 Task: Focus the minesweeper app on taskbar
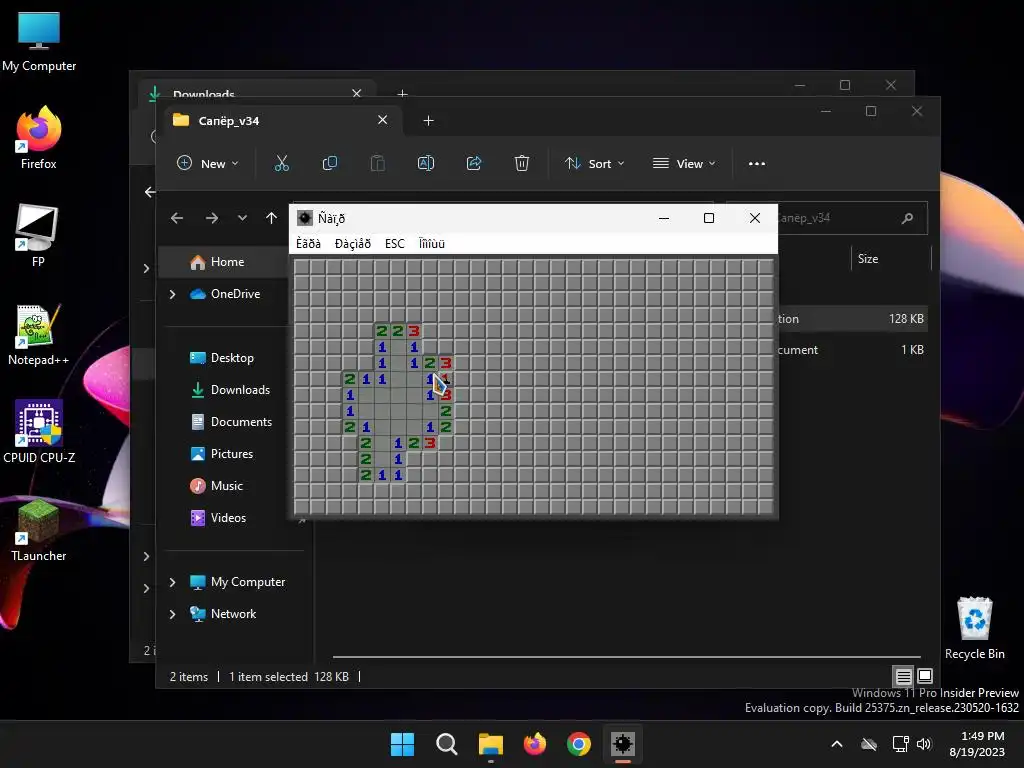622,744
